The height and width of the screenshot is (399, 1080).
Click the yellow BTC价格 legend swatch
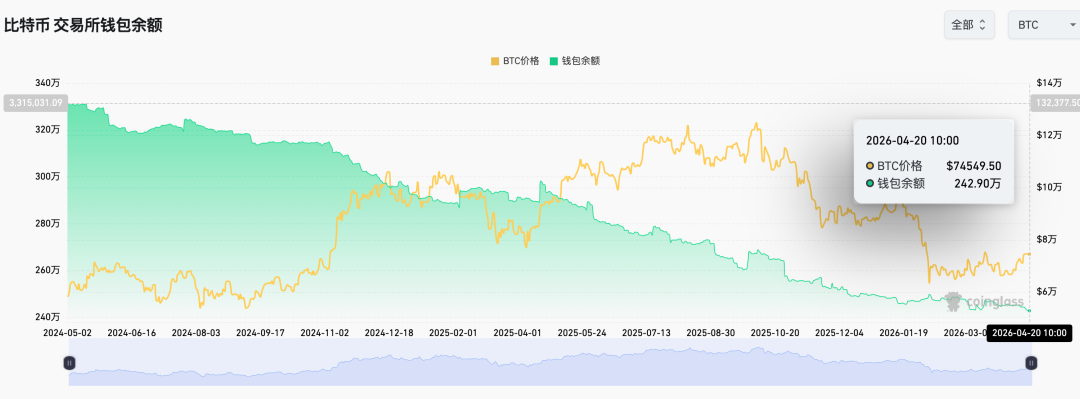pyautogui.click(x=495, y=61)
